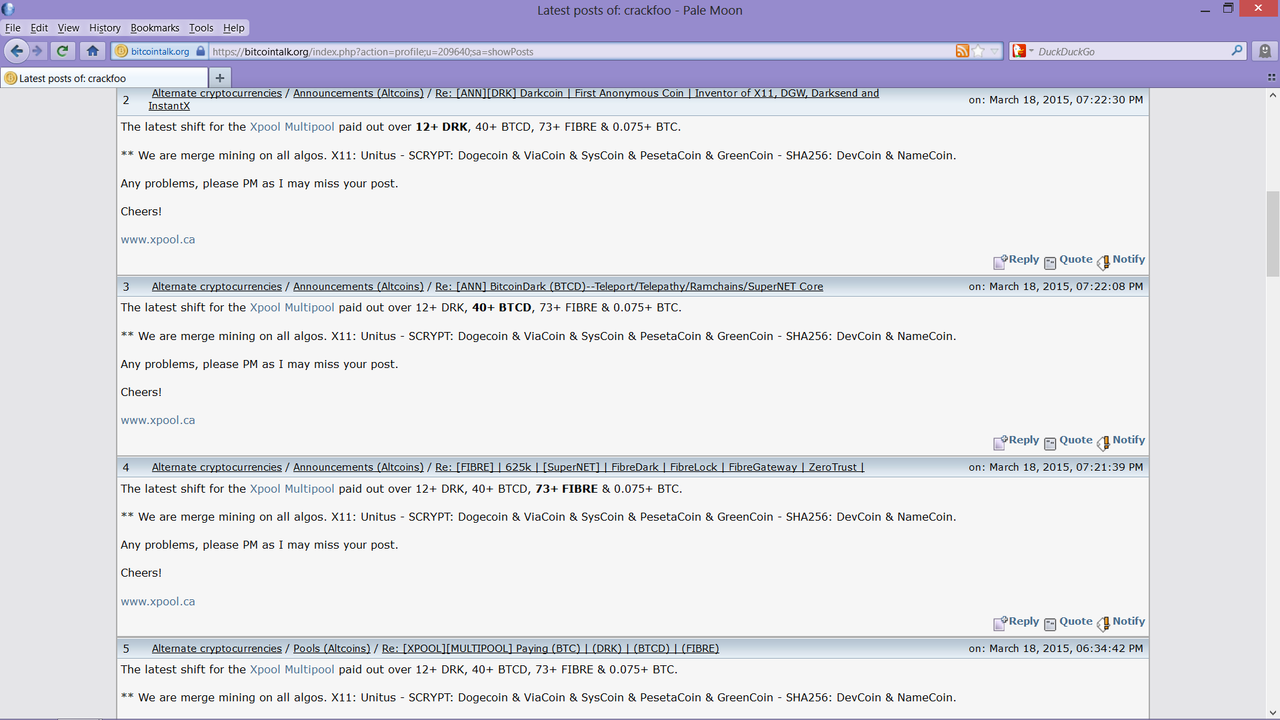Click the browser Back arrow button
Screen dimensions: 1280x720
pos(16,51)
